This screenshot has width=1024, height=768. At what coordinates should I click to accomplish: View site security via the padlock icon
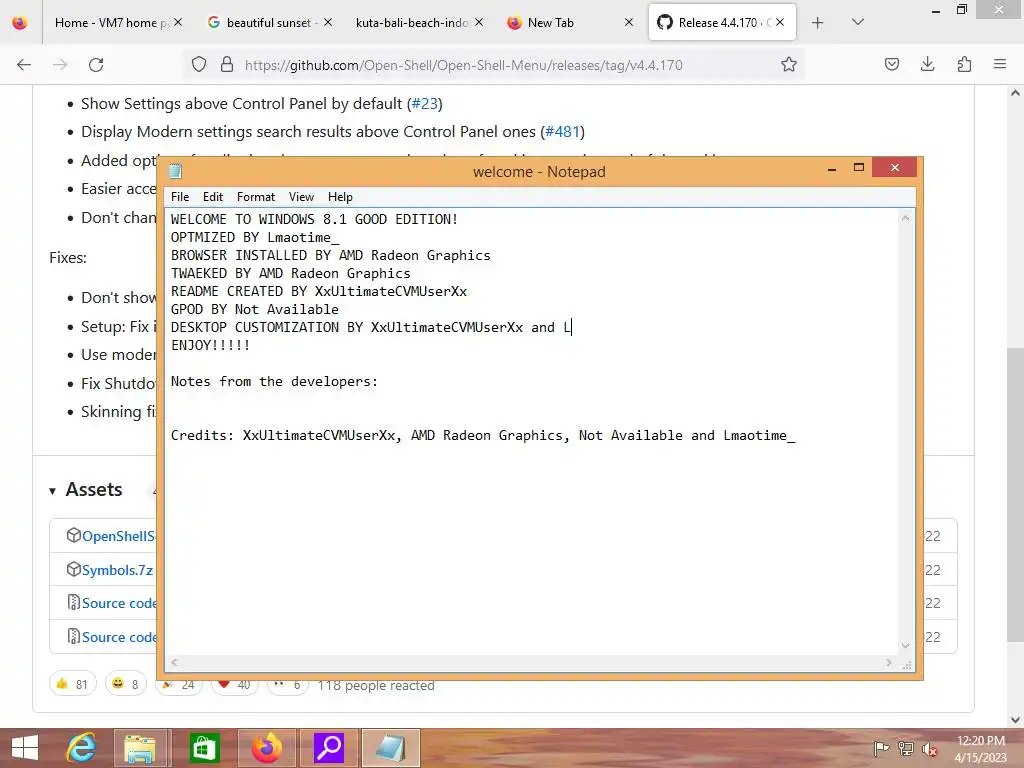click(227, 65)
